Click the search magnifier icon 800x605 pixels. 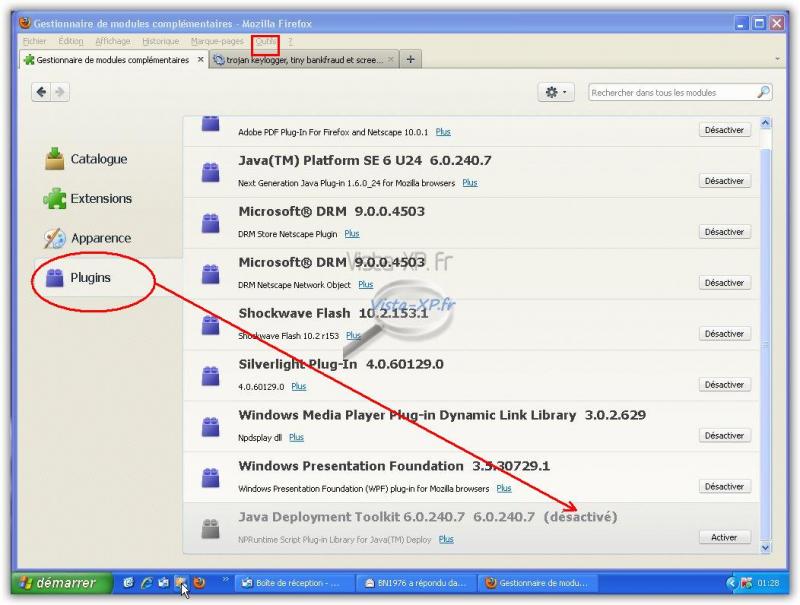(x=763, y=92)
